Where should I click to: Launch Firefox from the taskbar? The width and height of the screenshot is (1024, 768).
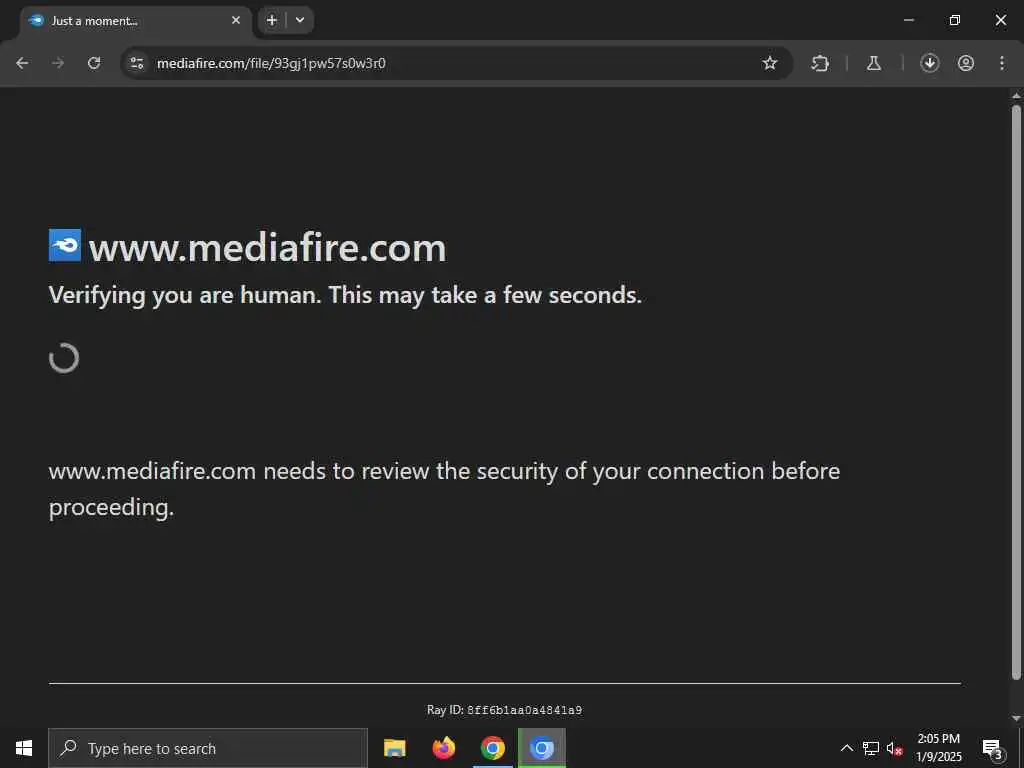pyautogui.click(x=443, y=748)
